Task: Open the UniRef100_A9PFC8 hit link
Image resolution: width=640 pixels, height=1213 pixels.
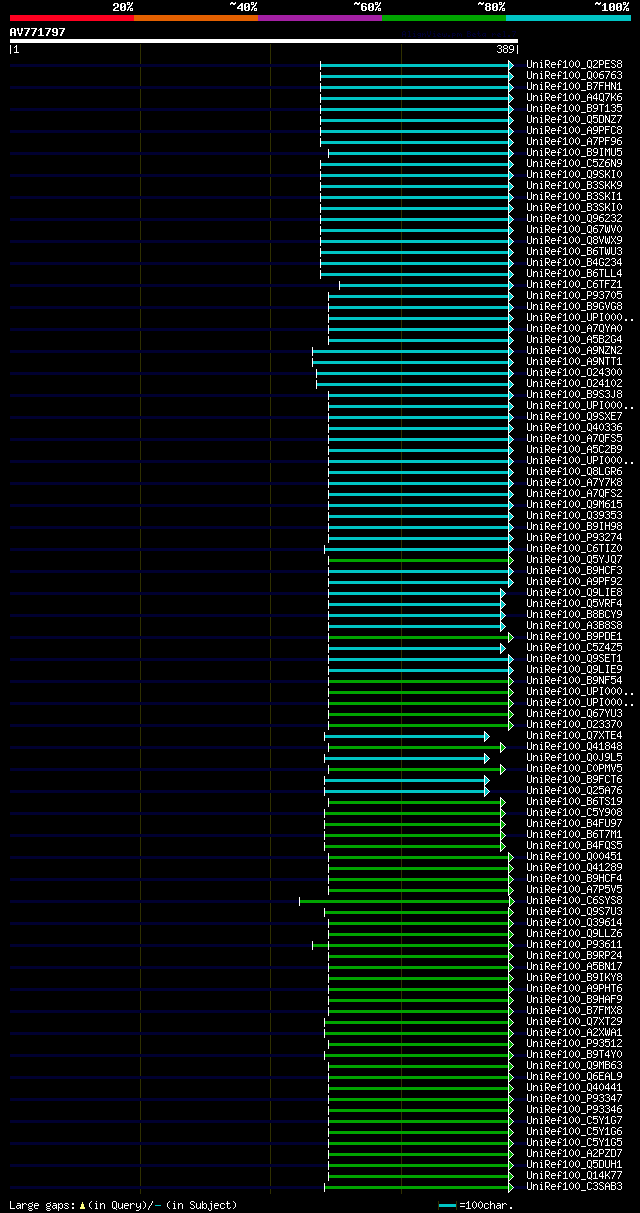Action: tap(574, 131)
